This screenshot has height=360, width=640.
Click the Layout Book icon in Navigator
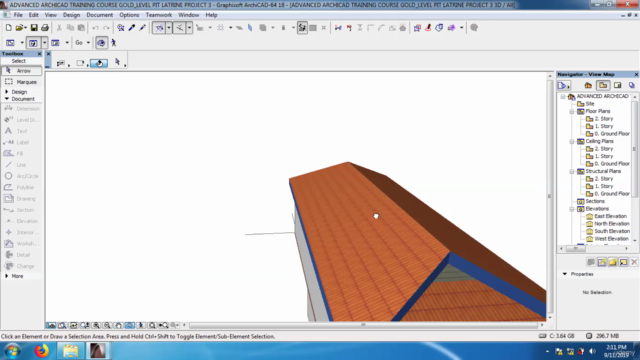(618, 85)
